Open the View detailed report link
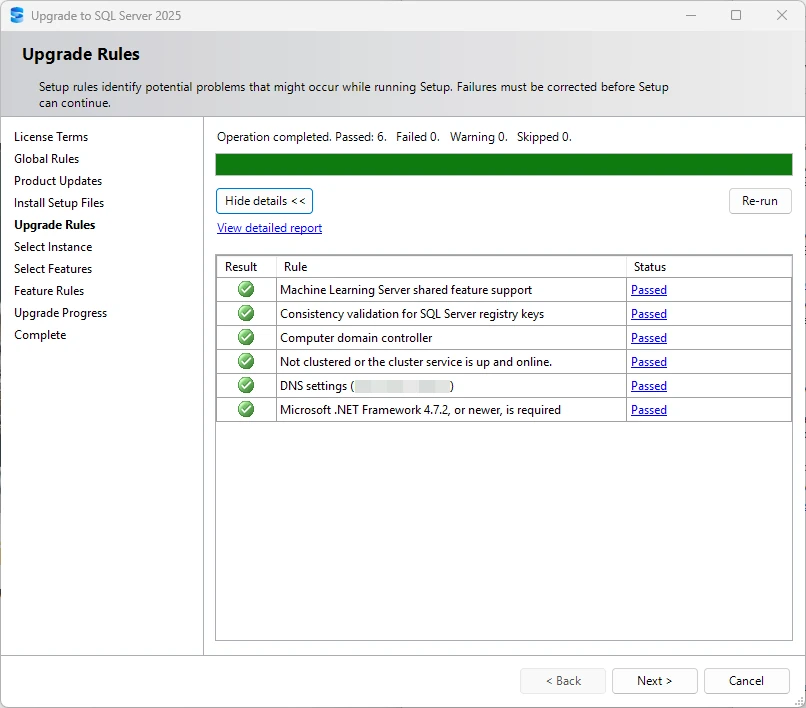The image size is (806, 708). coord(269,228)
